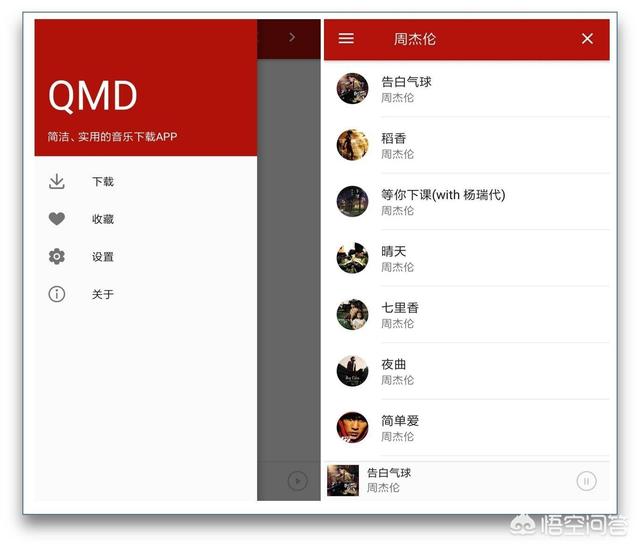Click artist name under 简单爱

pos(397,437)
